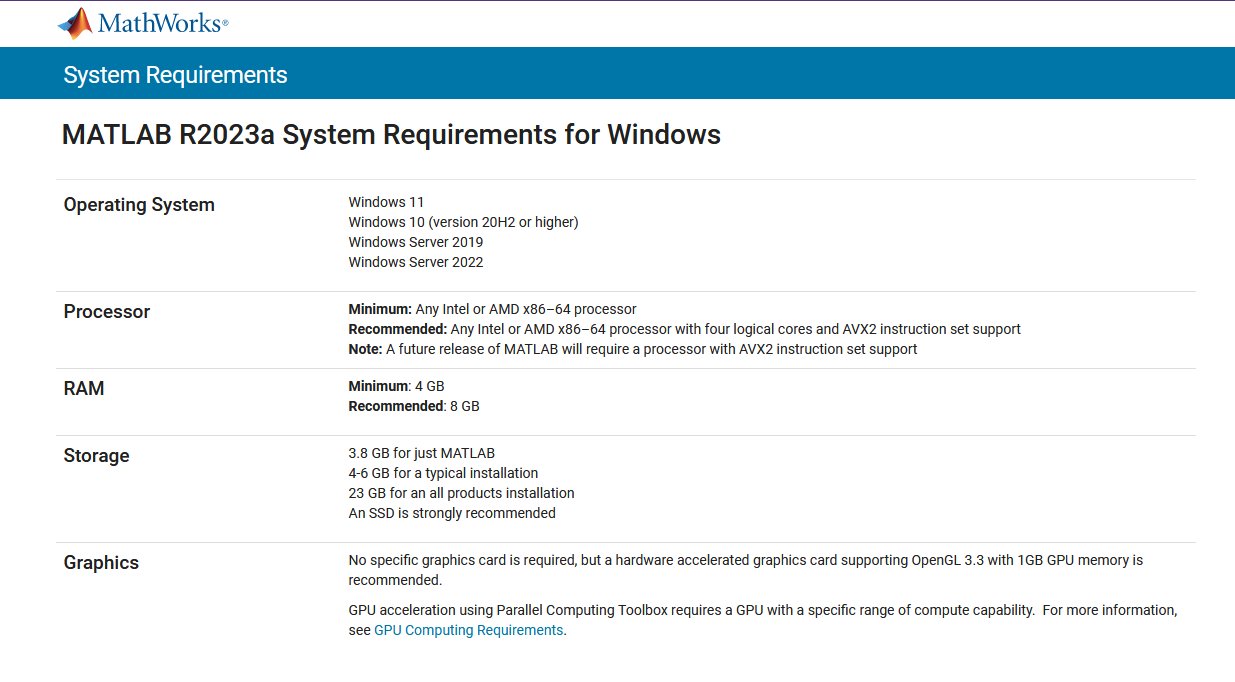Click the Note about future AVX2 requirement
1235x682 pixels.
(x=632, y=349)
